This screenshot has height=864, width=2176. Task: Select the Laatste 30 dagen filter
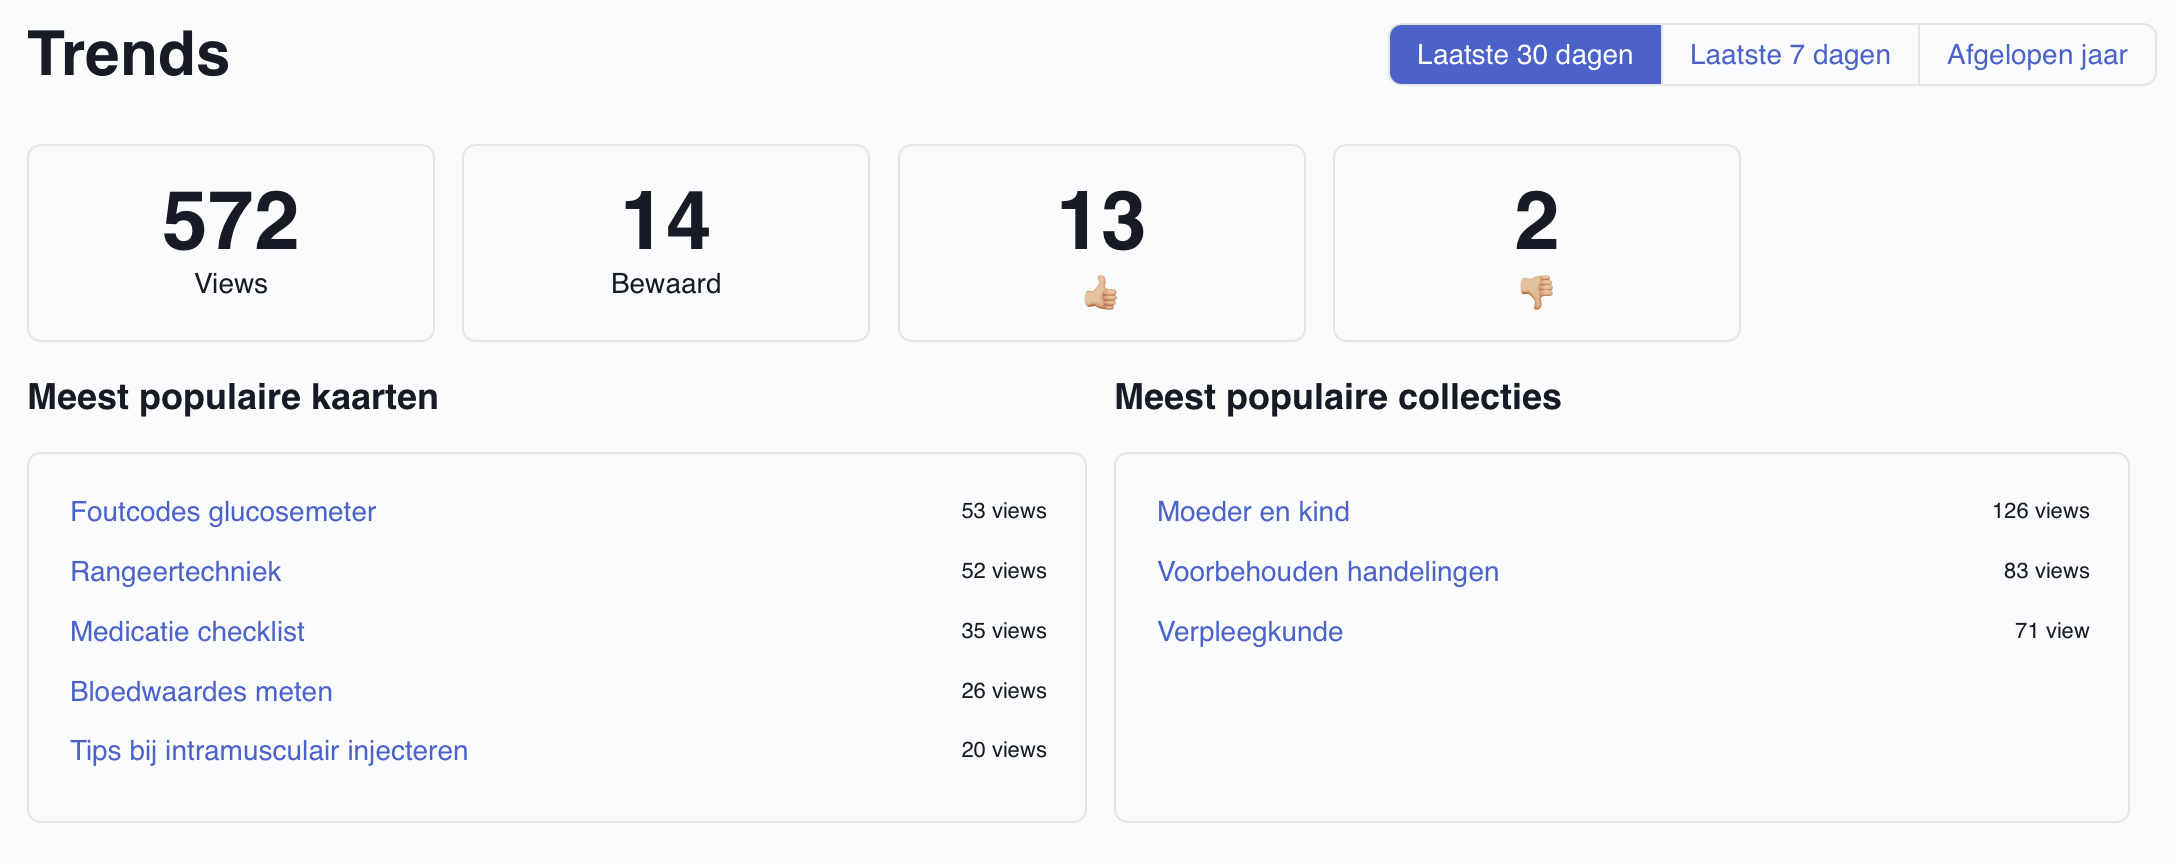tap(1523, 55)
